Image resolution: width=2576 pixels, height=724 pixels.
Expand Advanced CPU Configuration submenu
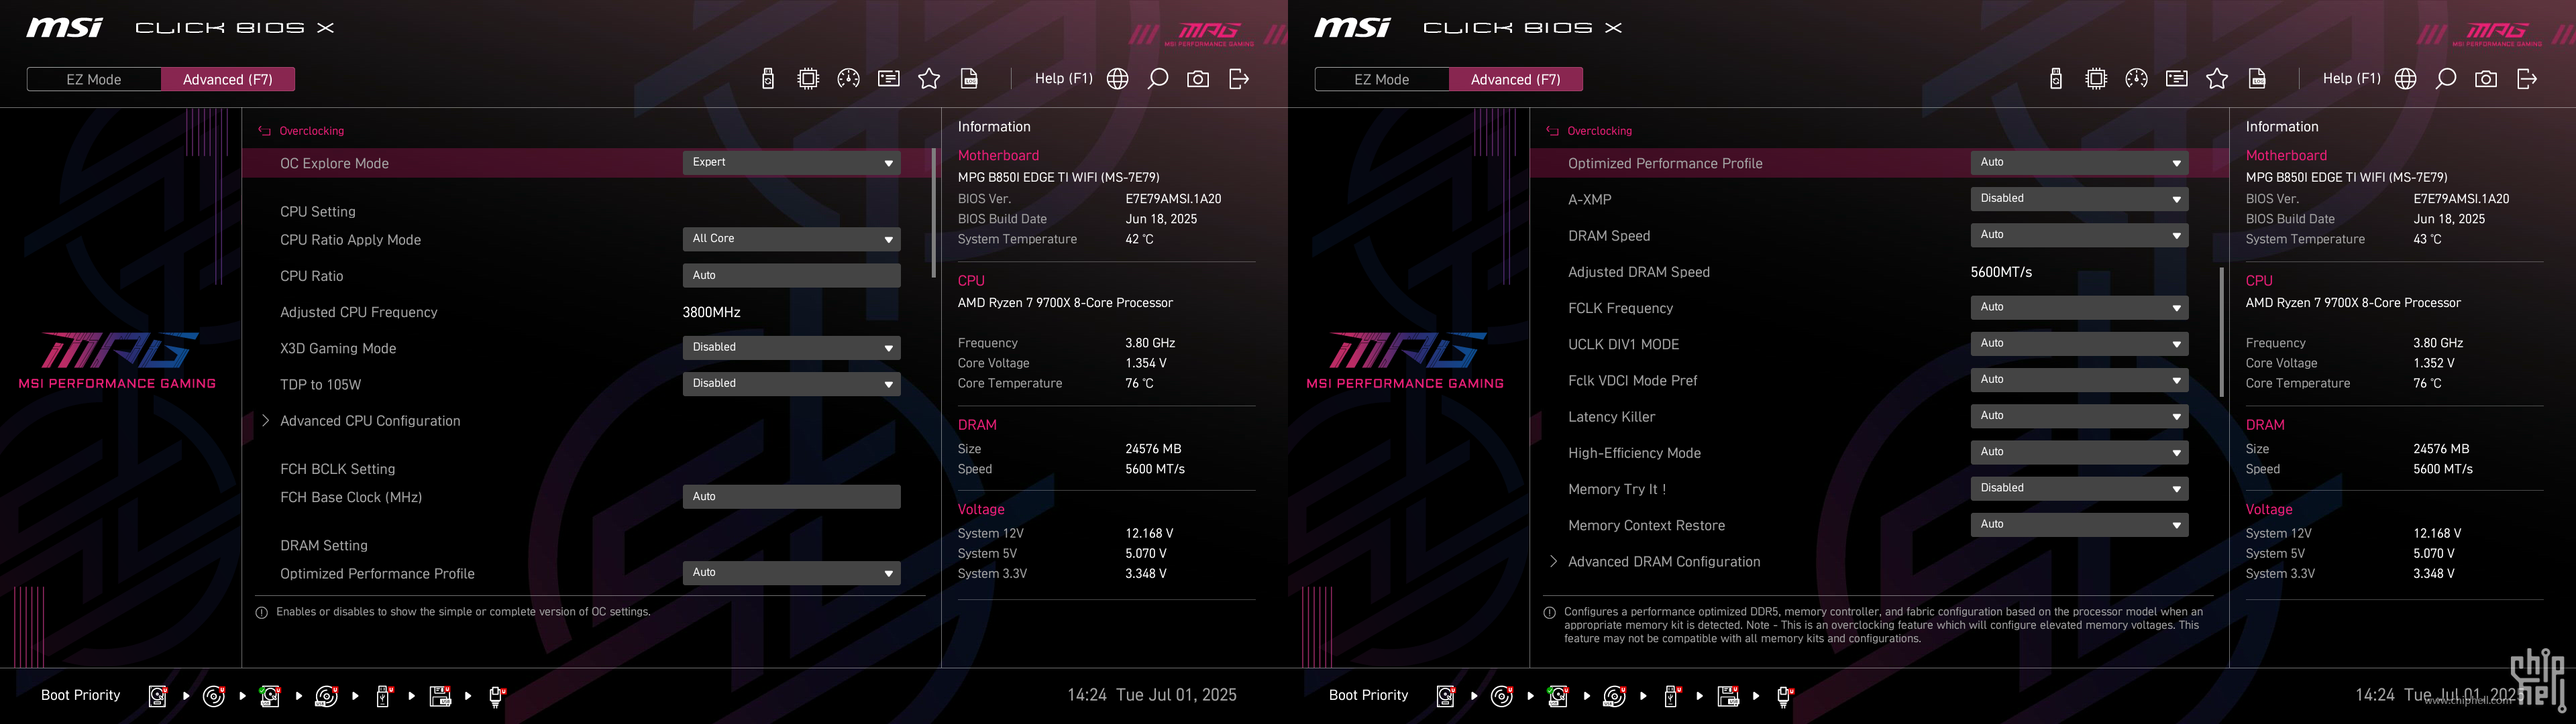(x=370, y=421)
